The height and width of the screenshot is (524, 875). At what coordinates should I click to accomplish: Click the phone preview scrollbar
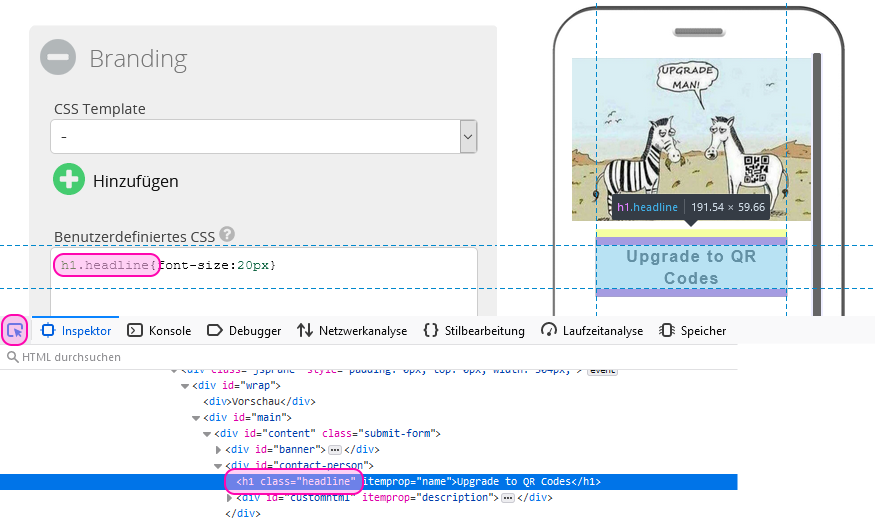pos(817,184)
